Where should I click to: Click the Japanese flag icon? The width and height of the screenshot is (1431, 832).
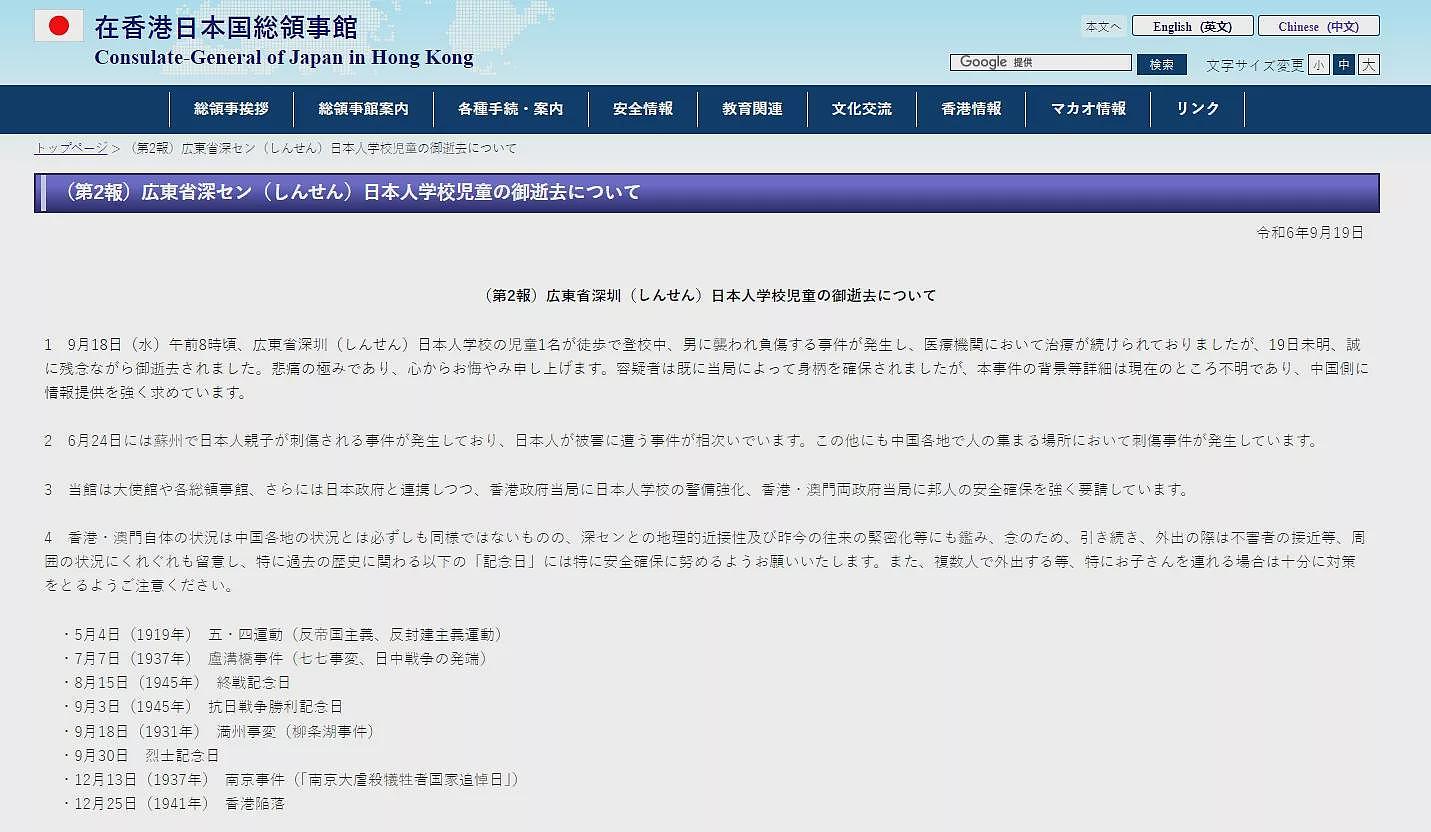click(59, 26)
